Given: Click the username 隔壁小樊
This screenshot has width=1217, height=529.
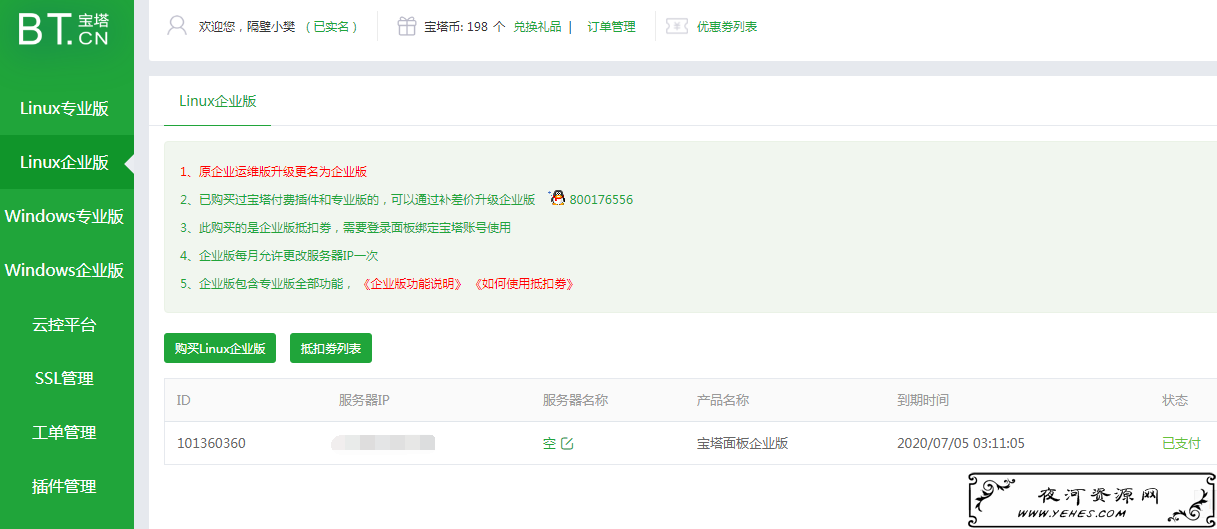Looking at the screenshot, I should coord(271,27).
